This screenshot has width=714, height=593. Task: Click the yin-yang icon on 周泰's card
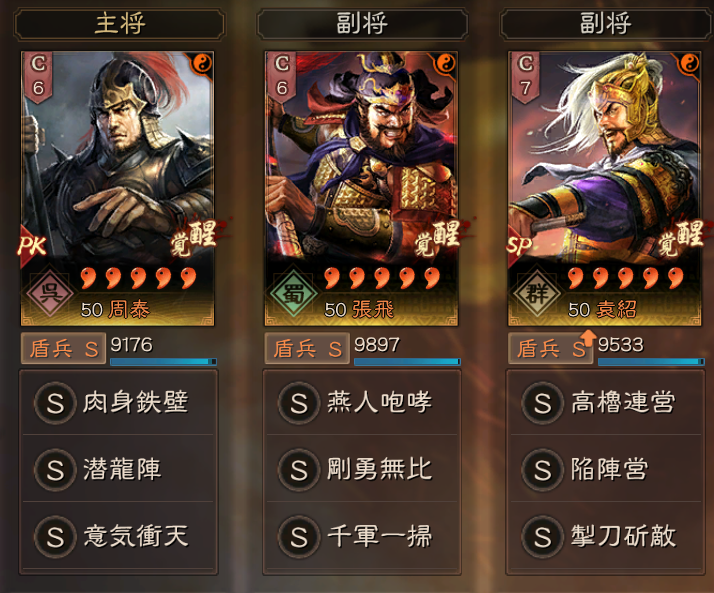pyautogui.click(x=202, y=63)
